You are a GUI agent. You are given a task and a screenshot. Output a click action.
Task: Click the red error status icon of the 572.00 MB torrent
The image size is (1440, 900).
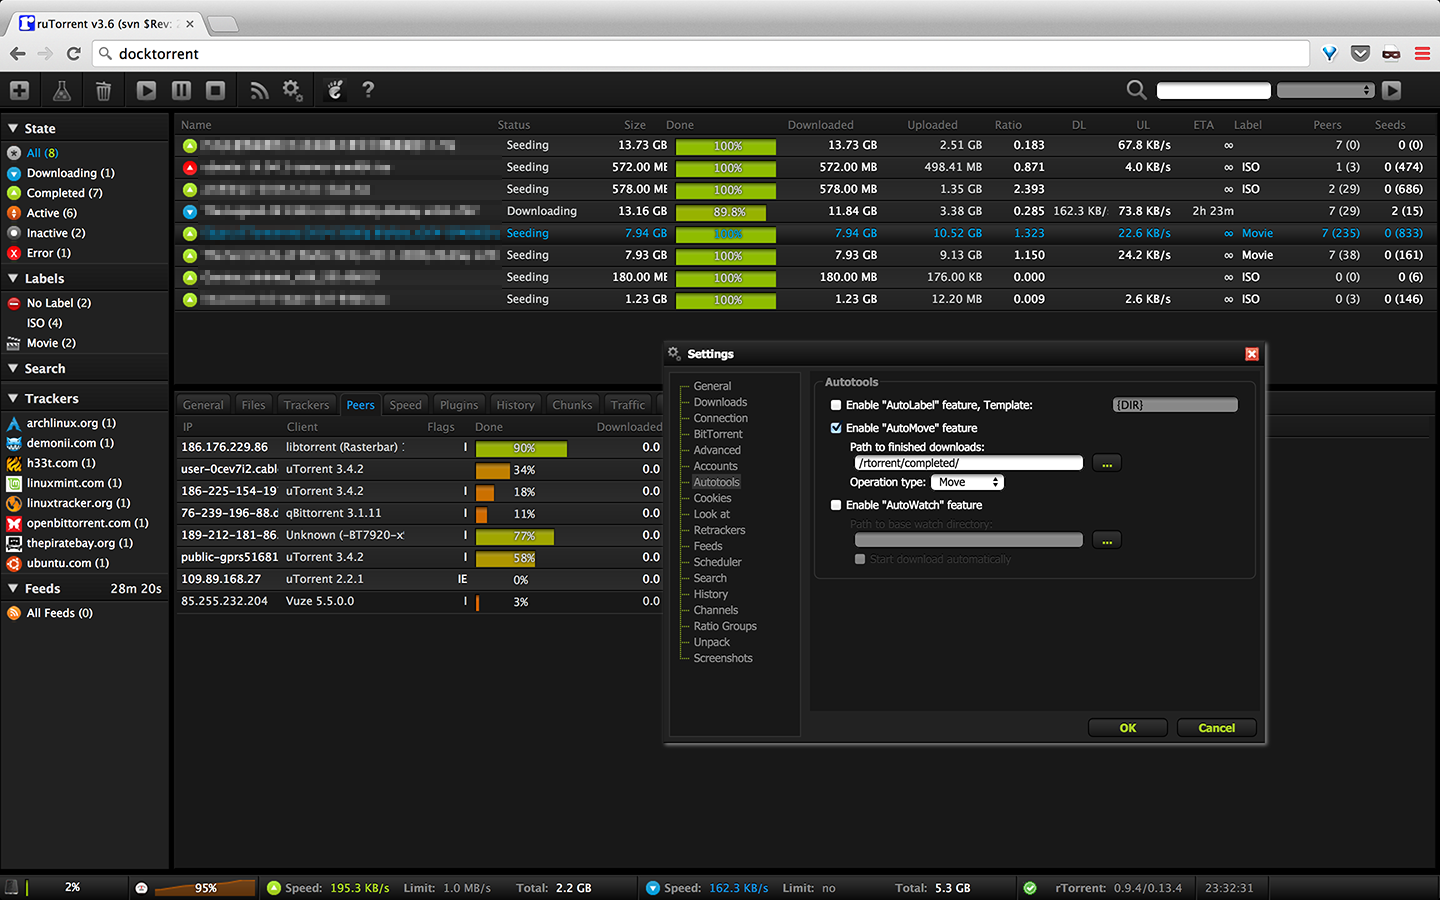(190, 167)
